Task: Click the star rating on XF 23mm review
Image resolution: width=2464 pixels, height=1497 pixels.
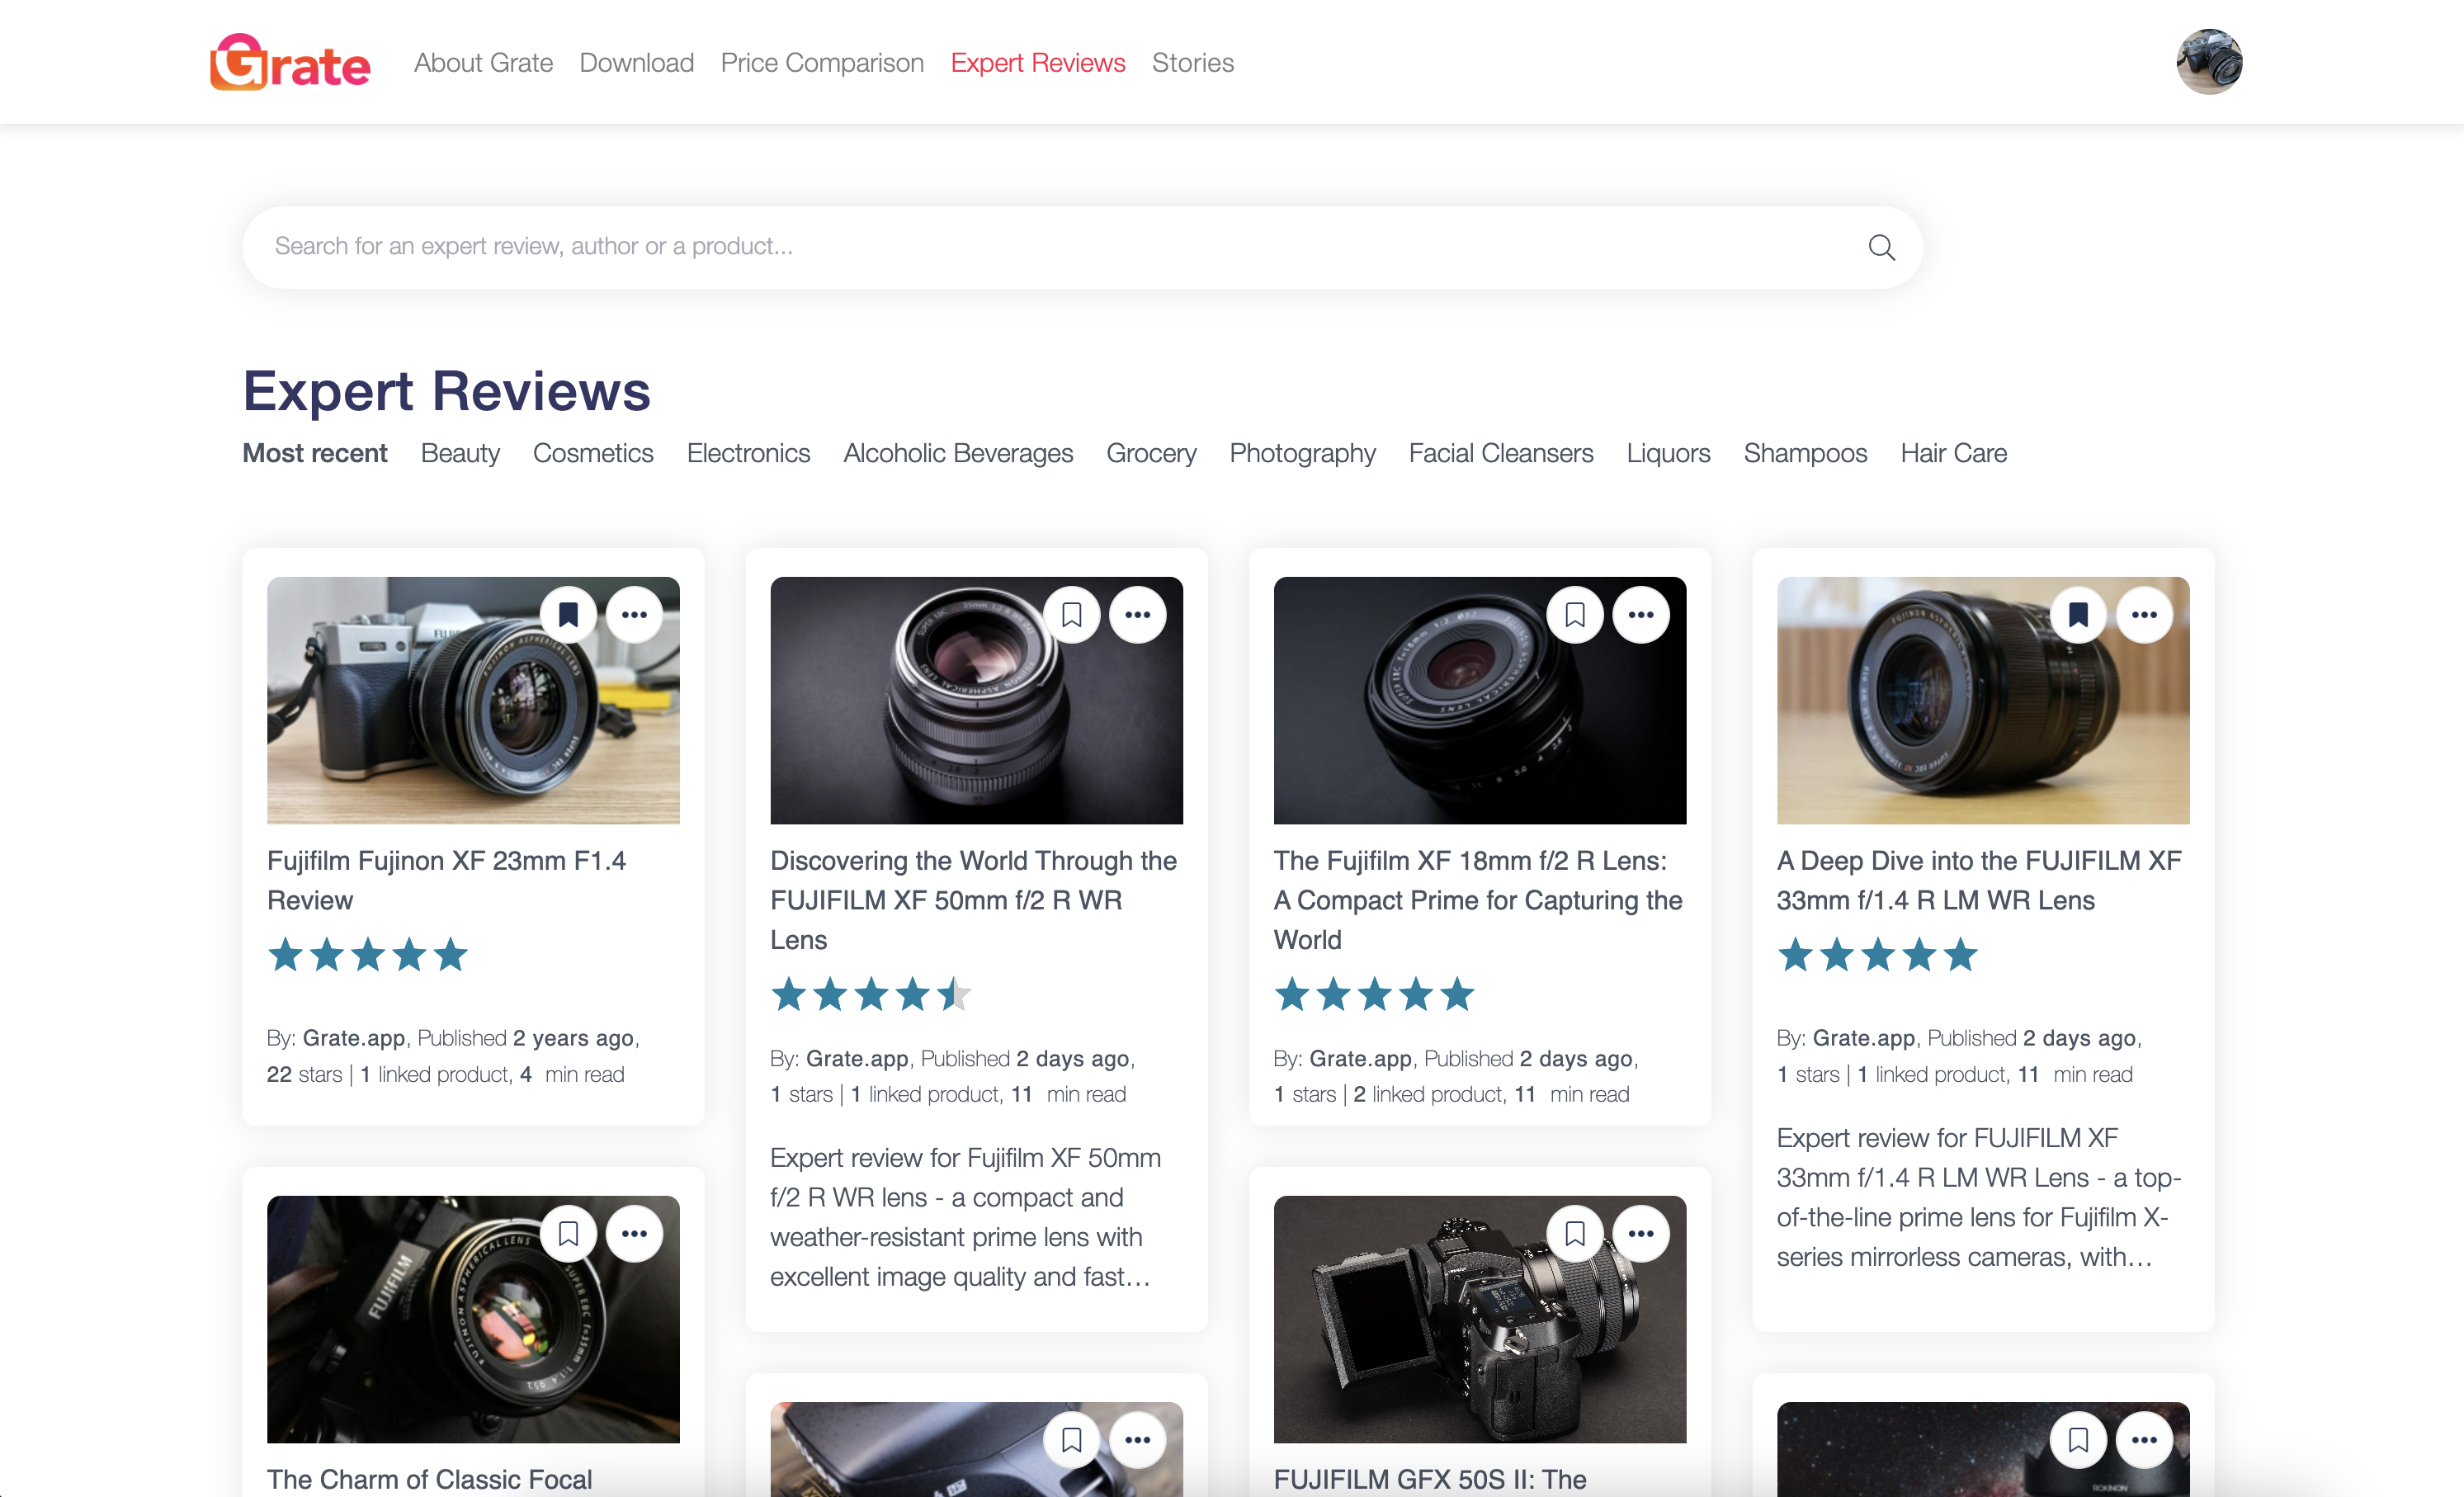Action: [x=368, y=955]
